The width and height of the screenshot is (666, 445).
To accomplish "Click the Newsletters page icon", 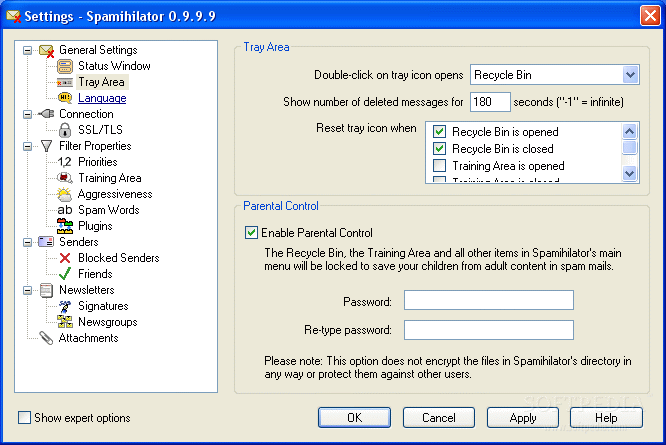I will 46,290.
